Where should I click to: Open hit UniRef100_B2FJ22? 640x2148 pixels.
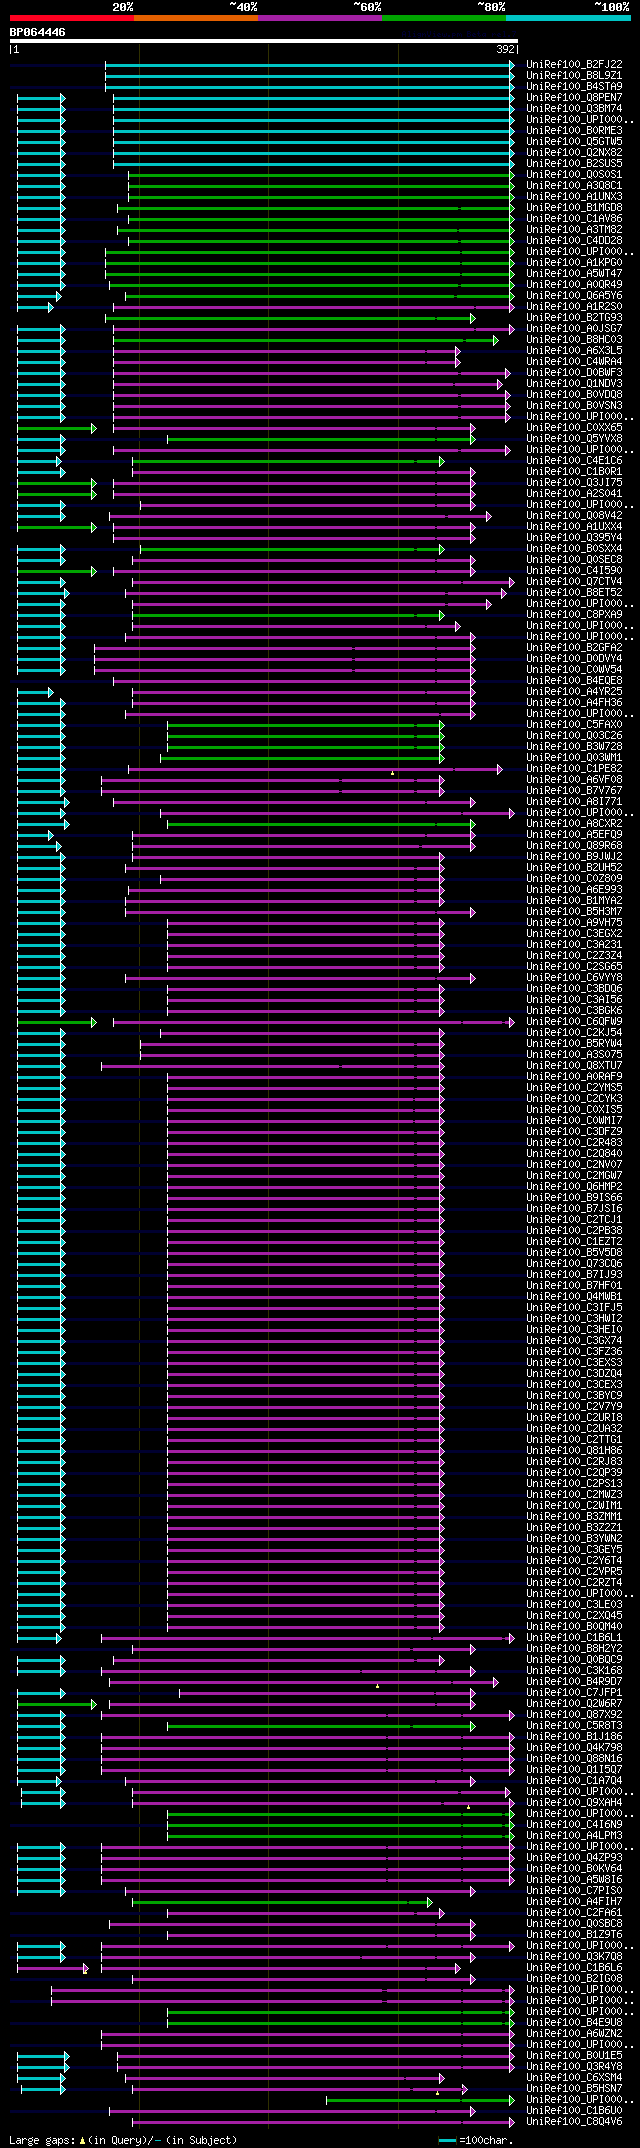(574, 64)
